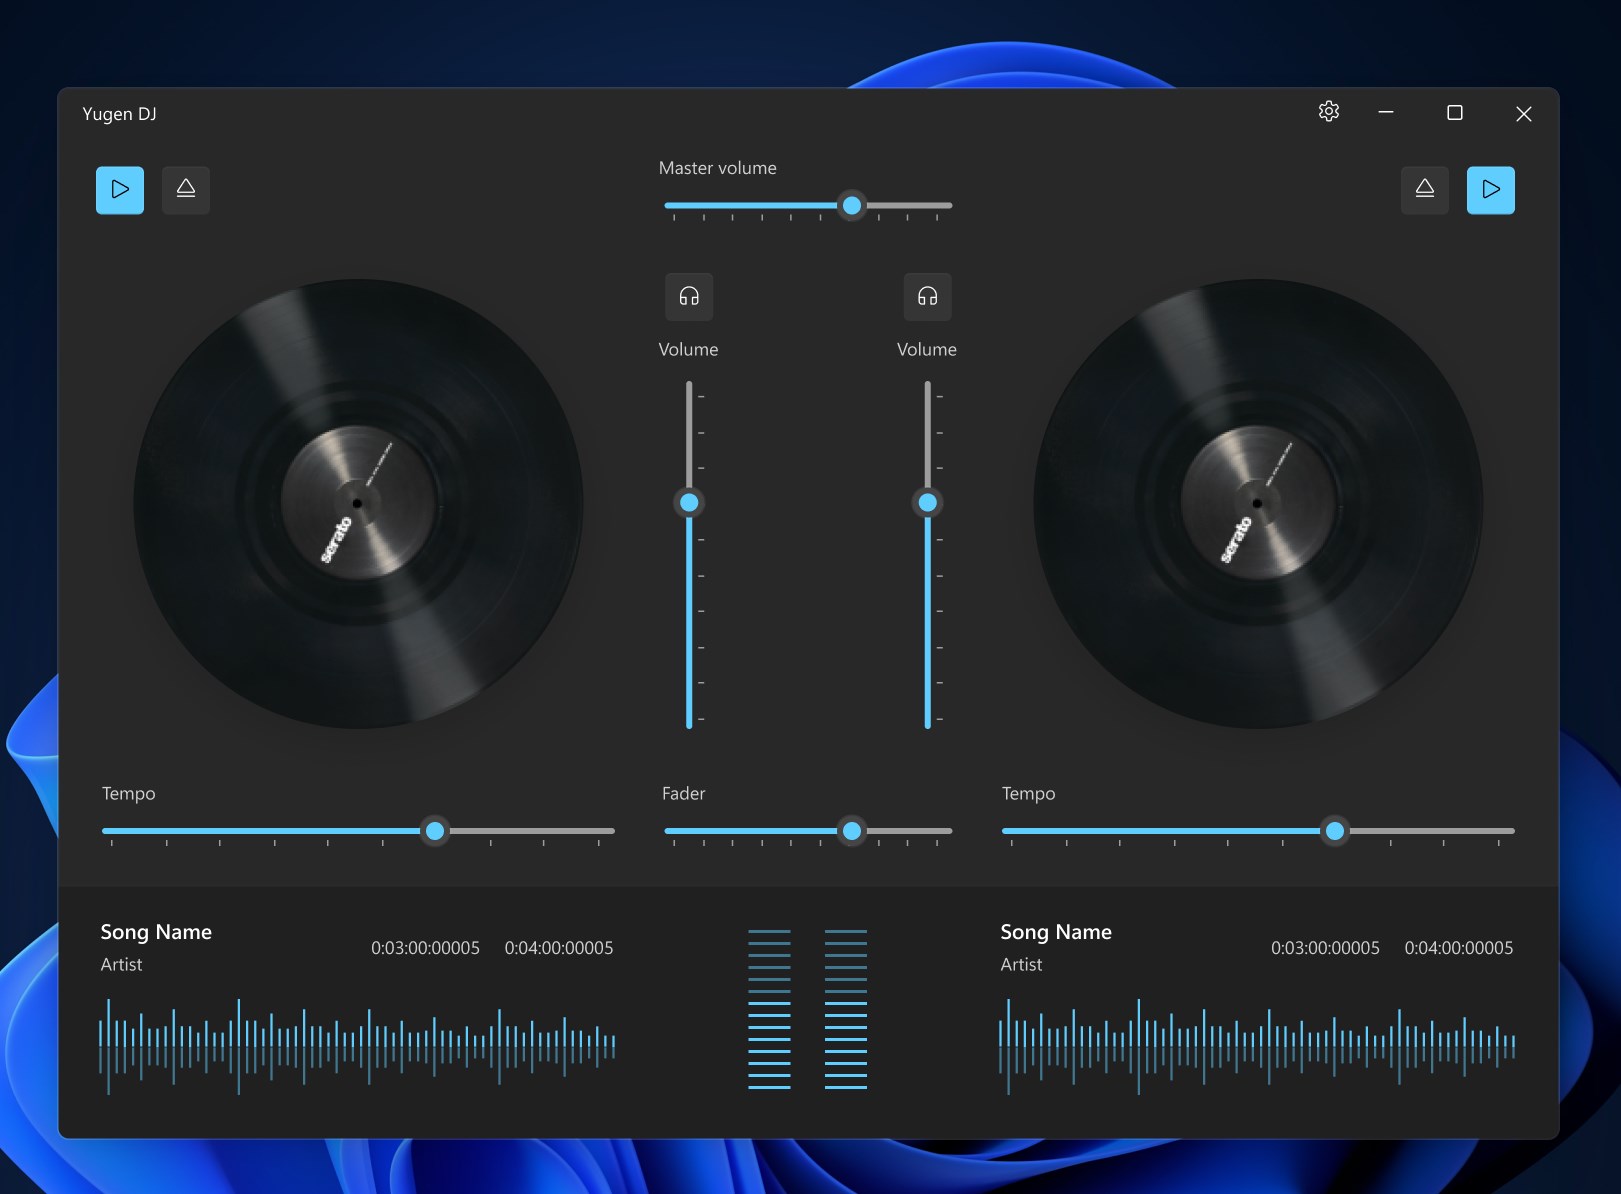Image resolution: width=1621 pixels, height=1194 pixels.
Task: Minimize the Yugen DJ window
Action: [x=1386, y=113]
